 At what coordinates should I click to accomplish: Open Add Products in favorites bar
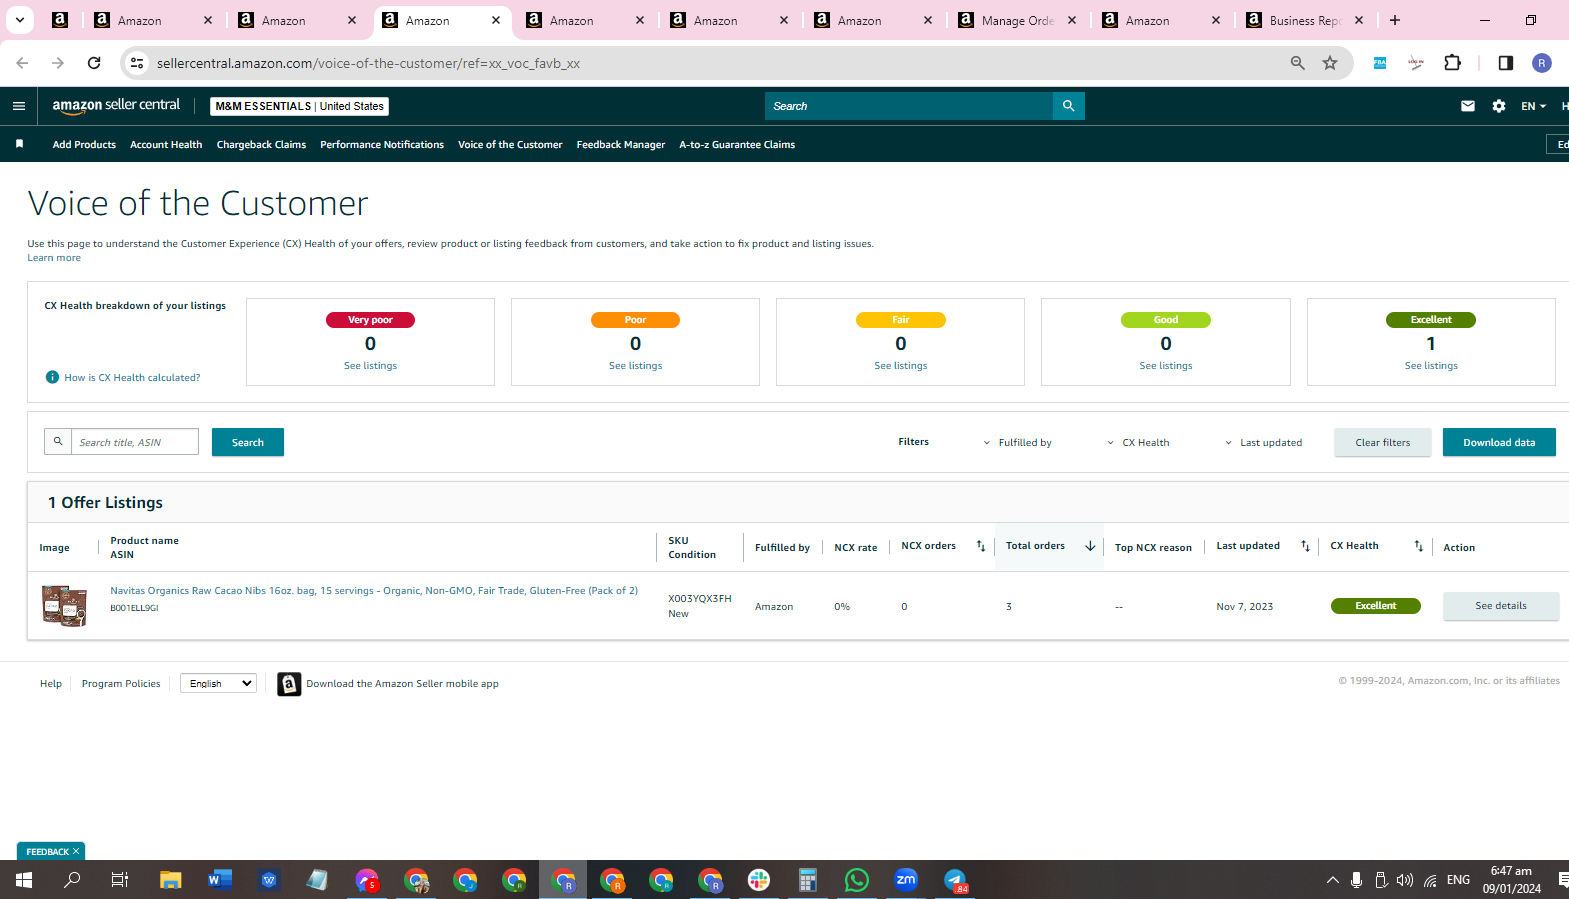point(84,144)
